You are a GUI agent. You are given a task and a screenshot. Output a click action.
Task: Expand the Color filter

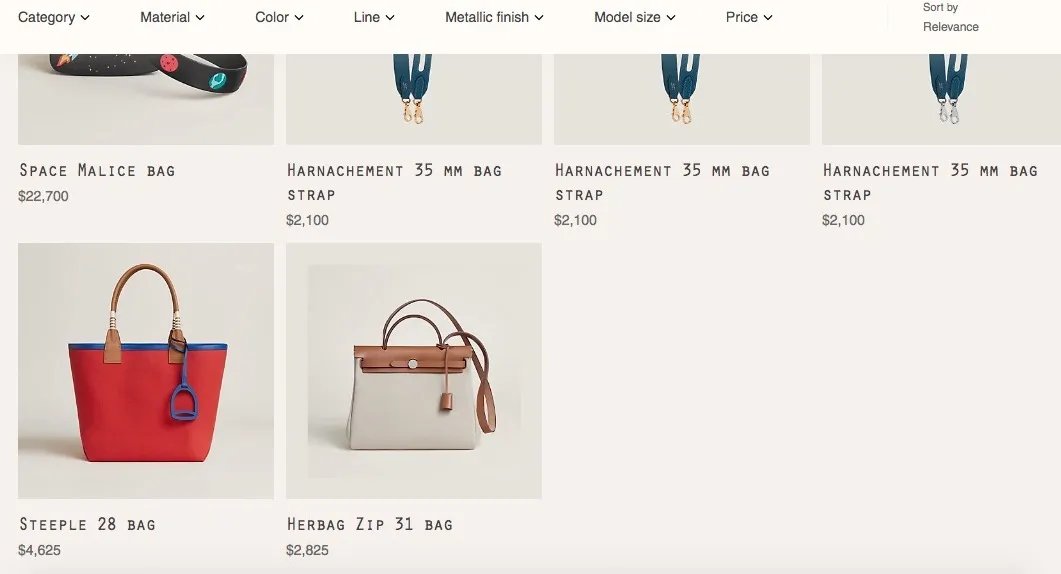279,18
